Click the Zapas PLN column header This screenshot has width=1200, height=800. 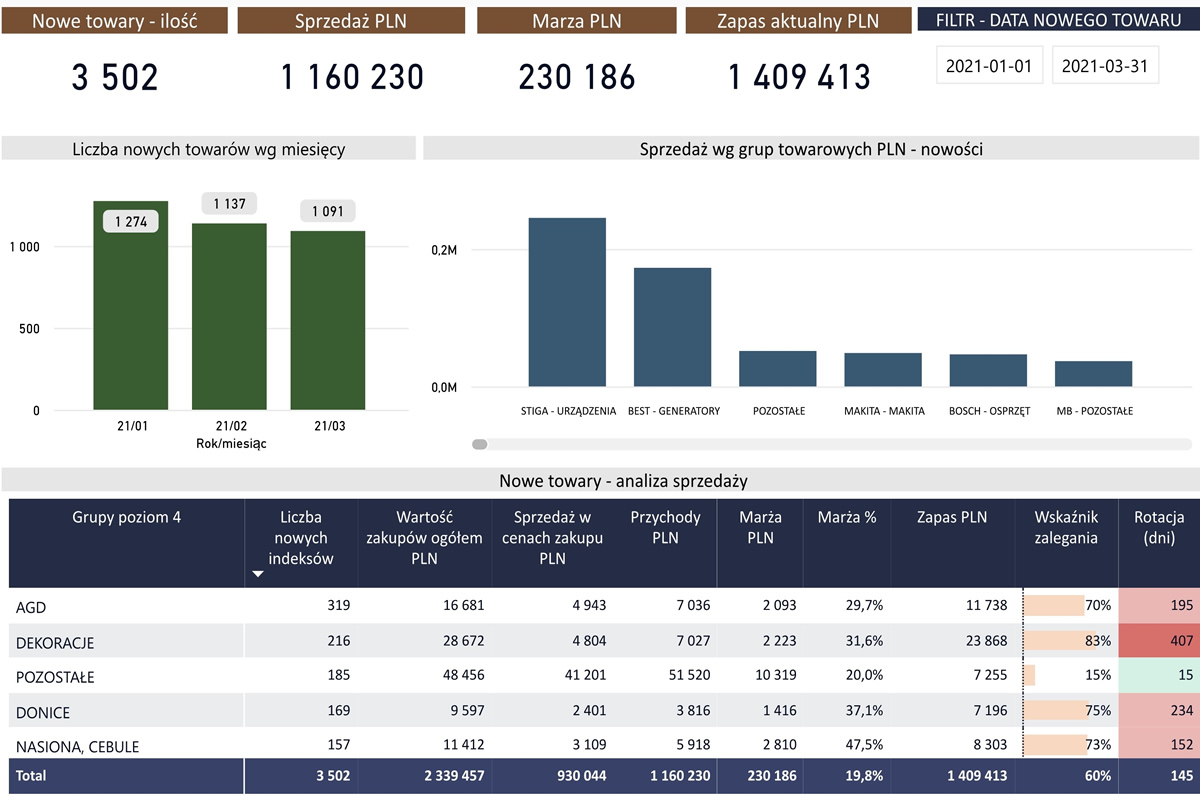click(x=952, y=517)
